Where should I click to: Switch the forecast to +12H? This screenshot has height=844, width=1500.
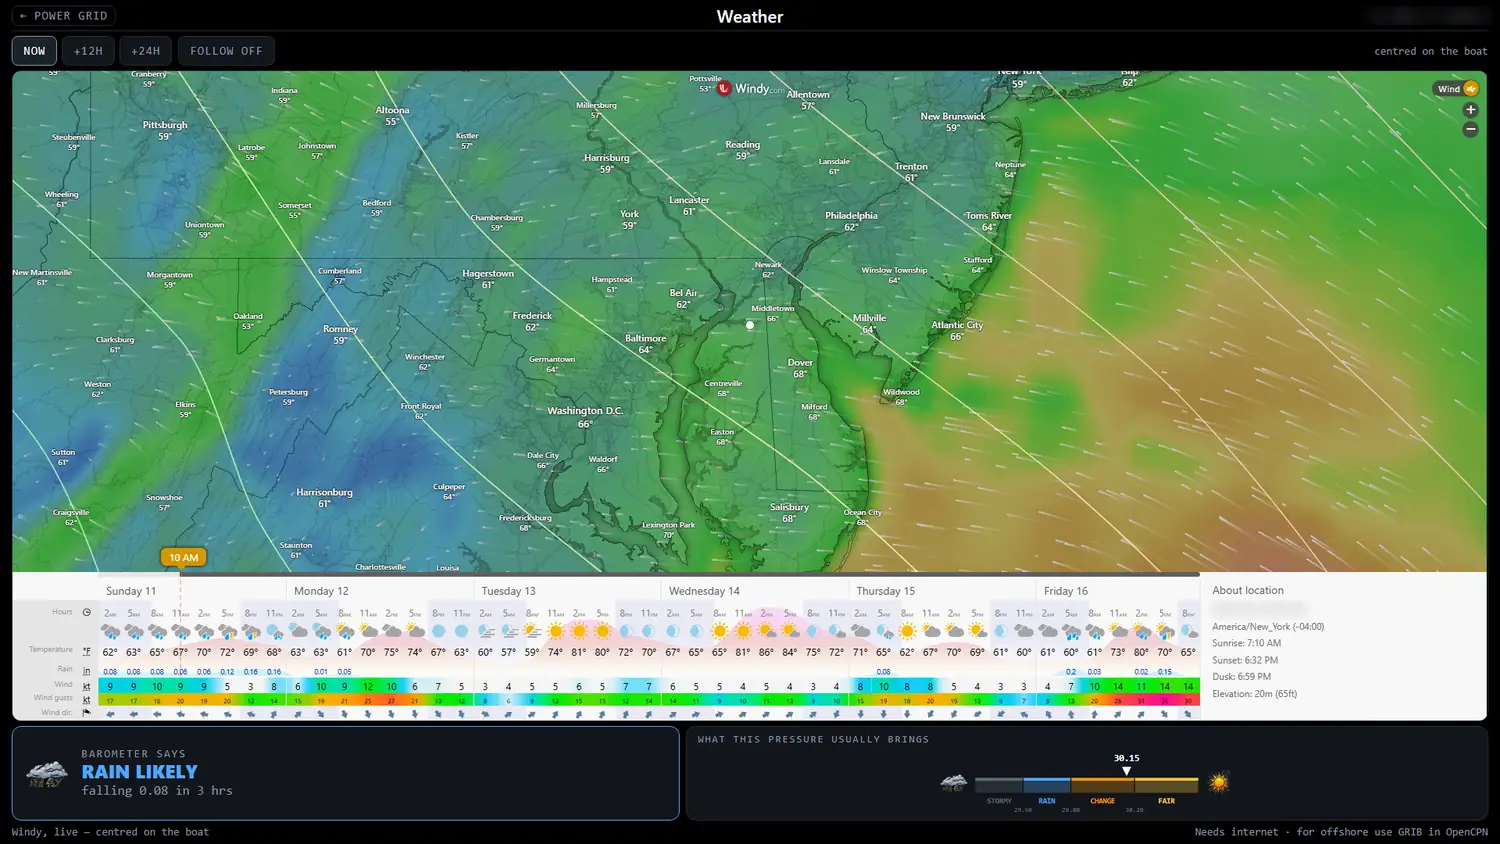point(88,51)
